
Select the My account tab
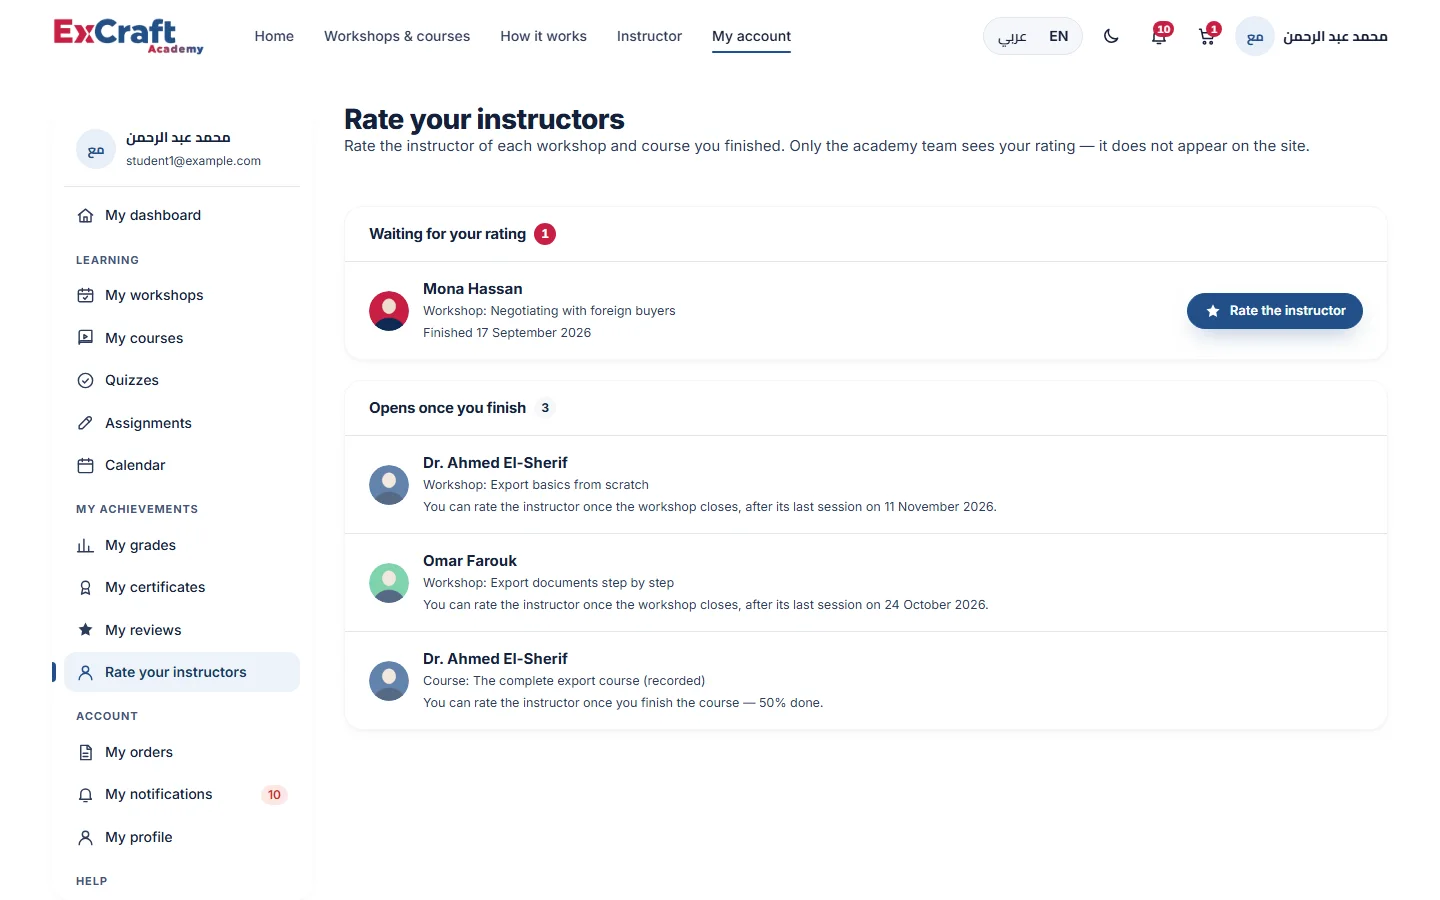point(751,36)
